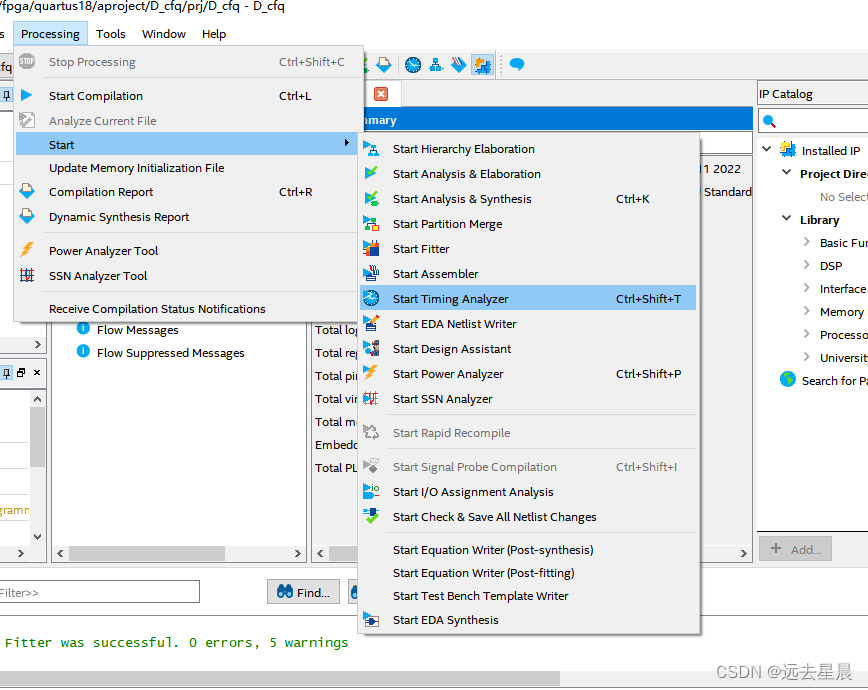The height and width of the screenshot is (690, 868).
Task: Click the Start EDA Synthesis icon
Action: [x=371, y=620]
